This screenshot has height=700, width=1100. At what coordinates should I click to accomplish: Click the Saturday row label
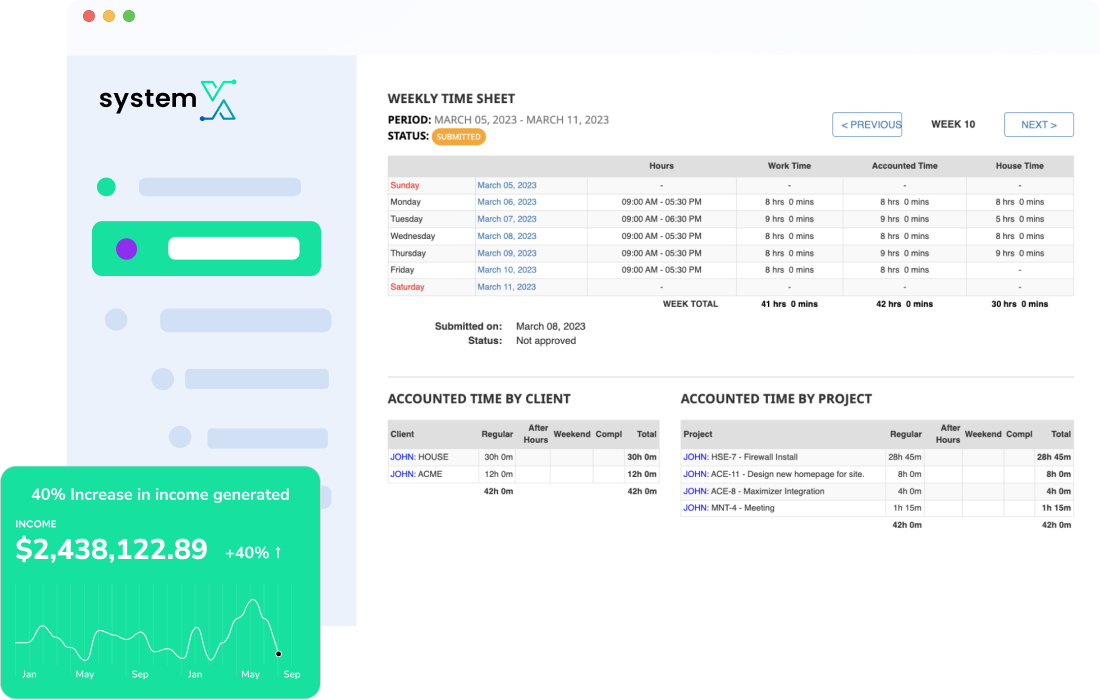coord(408,287)
